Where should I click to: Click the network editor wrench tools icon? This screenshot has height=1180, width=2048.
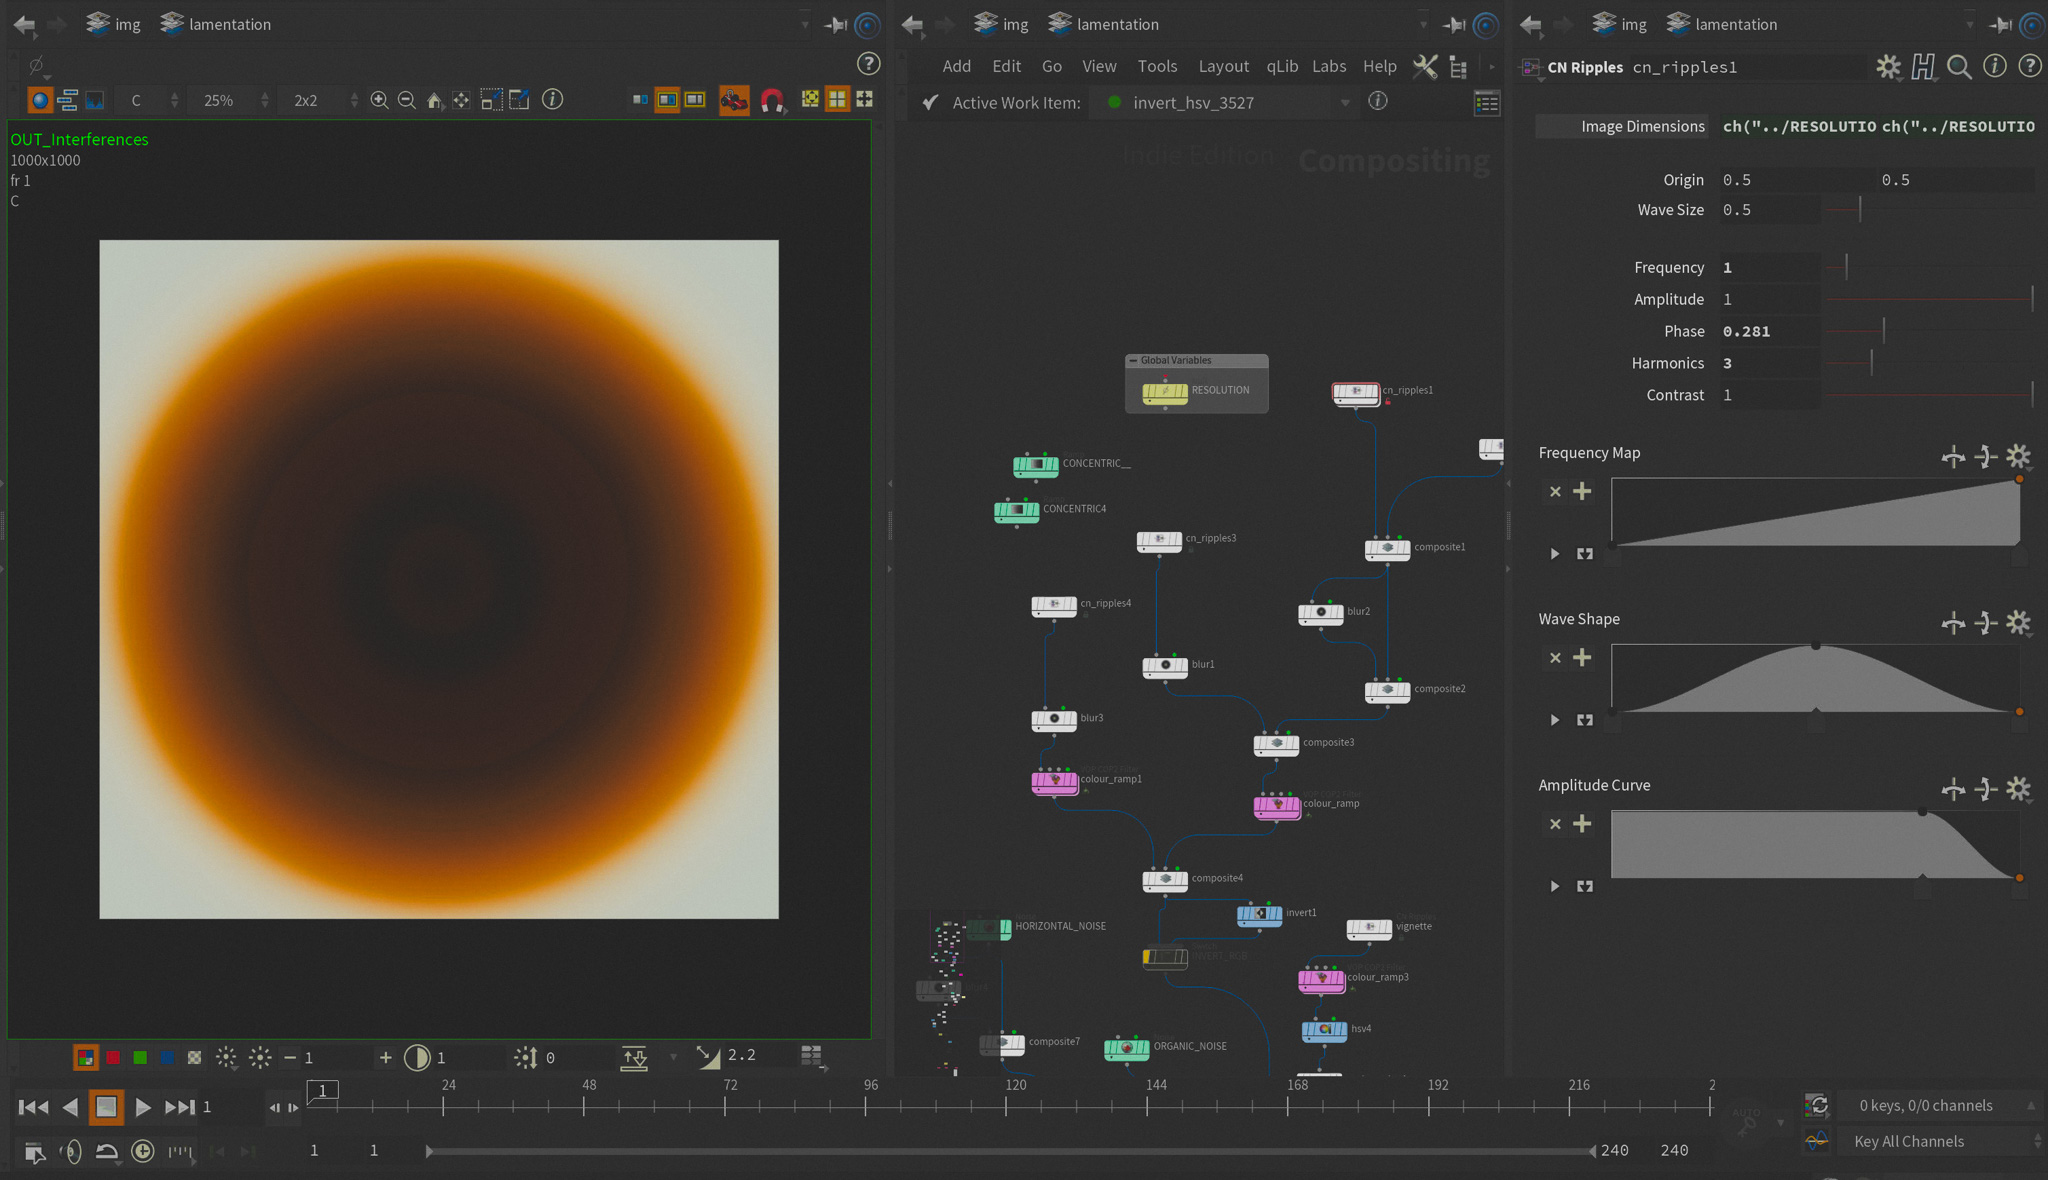tap(1425, 67)
